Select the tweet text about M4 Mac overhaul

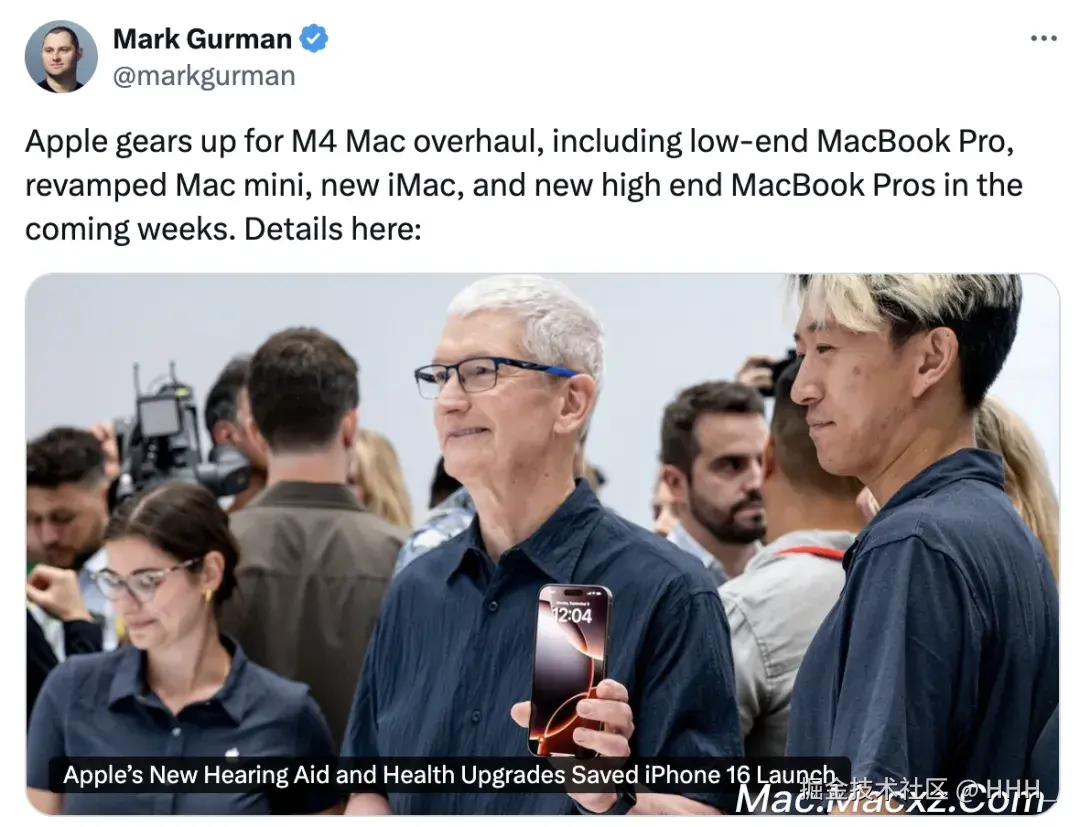pyautogui.click(x=523, y=185)
